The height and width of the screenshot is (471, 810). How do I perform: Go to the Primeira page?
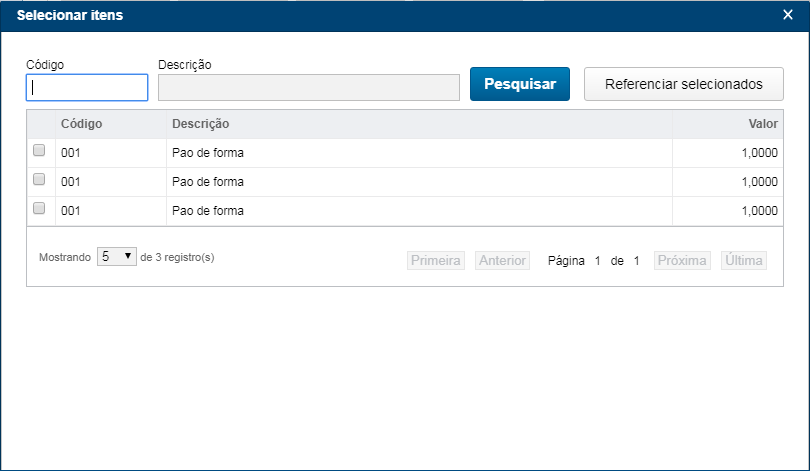pyautogui.click(x=436, y=260)
